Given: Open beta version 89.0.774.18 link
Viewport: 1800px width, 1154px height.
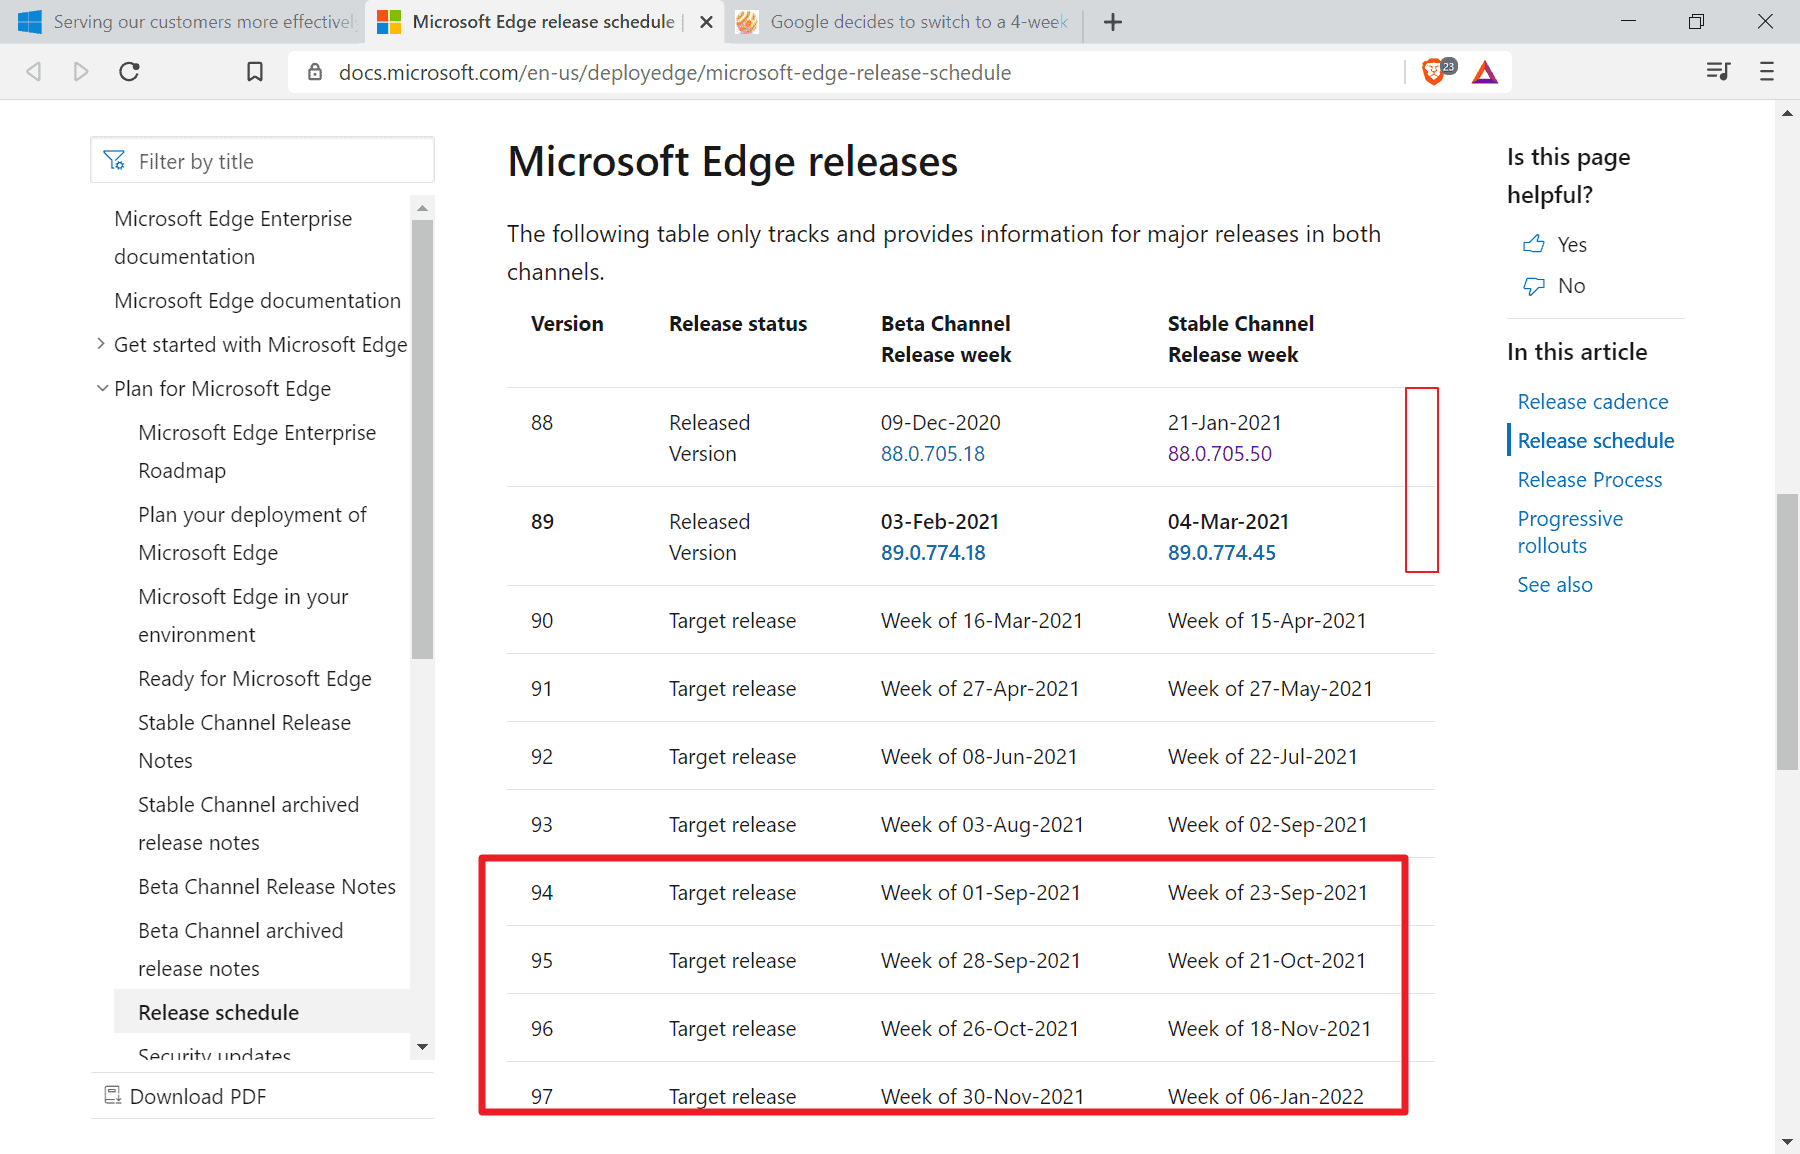Looking at the screenshot, I should point(932,553).
